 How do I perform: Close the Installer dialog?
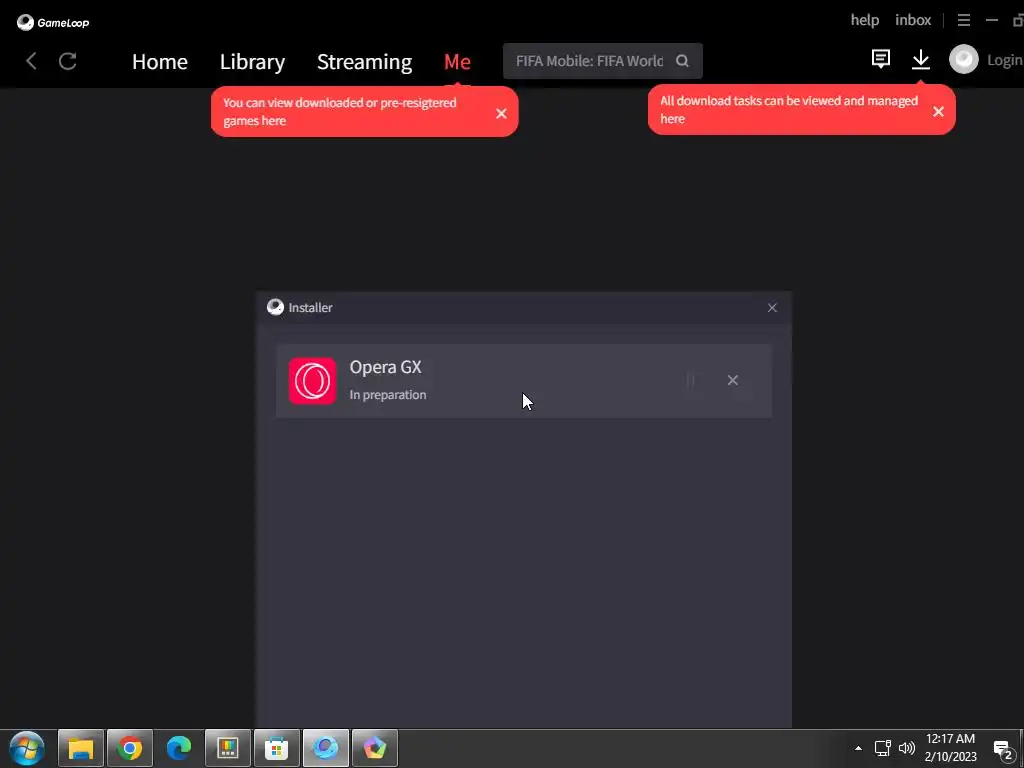coord(772,308)
